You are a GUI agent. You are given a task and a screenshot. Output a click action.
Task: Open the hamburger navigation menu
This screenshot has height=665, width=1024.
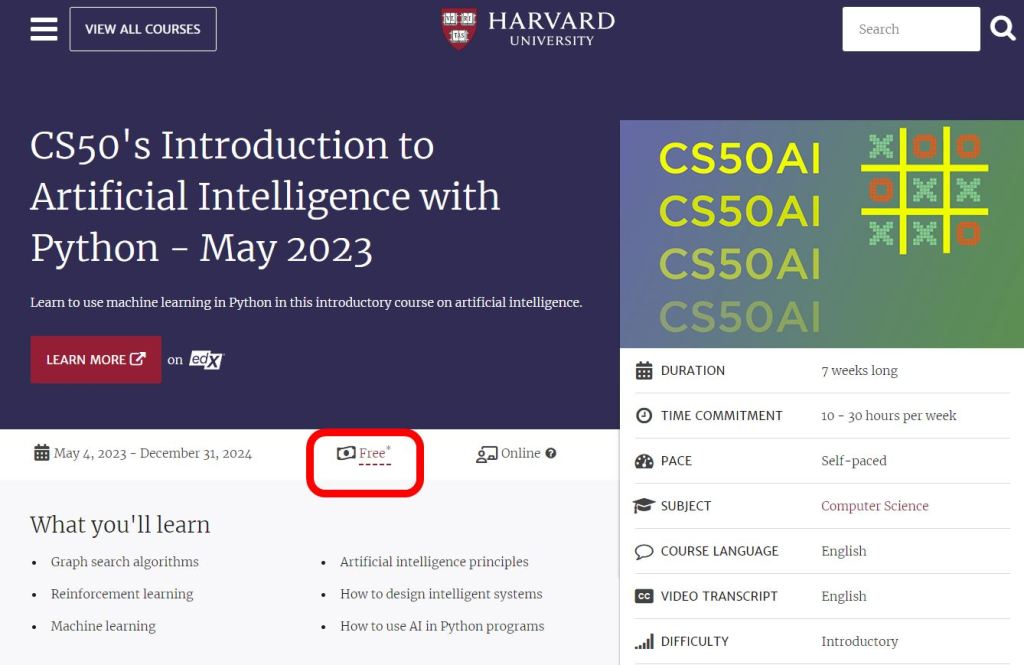[44, 29]
